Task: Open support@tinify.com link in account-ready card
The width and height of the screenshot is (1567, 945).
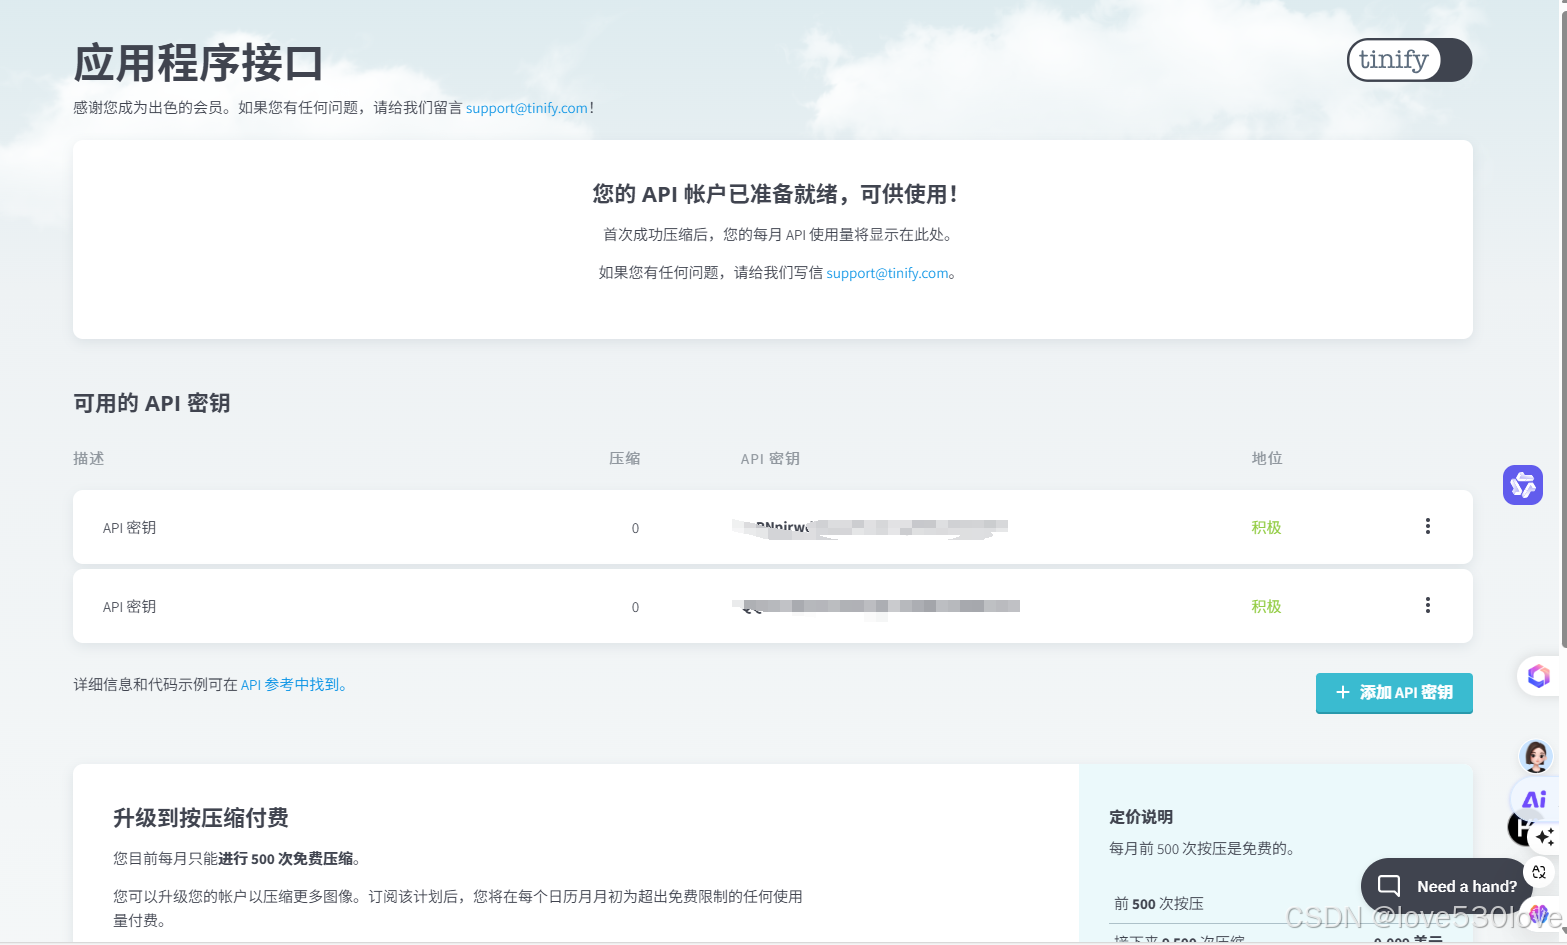Action: [x=887, y=273]
